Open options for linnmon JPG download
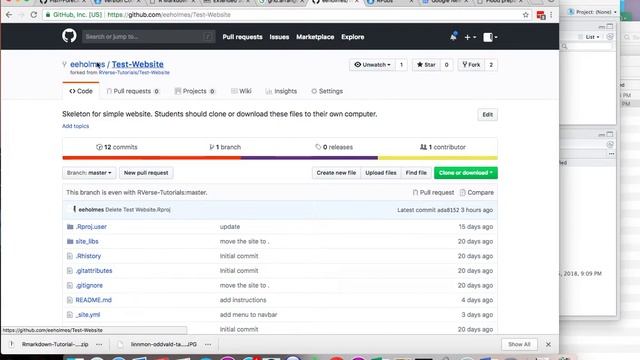Image resolution: width=640 pixels, height=360 pixels. (208, 344)
